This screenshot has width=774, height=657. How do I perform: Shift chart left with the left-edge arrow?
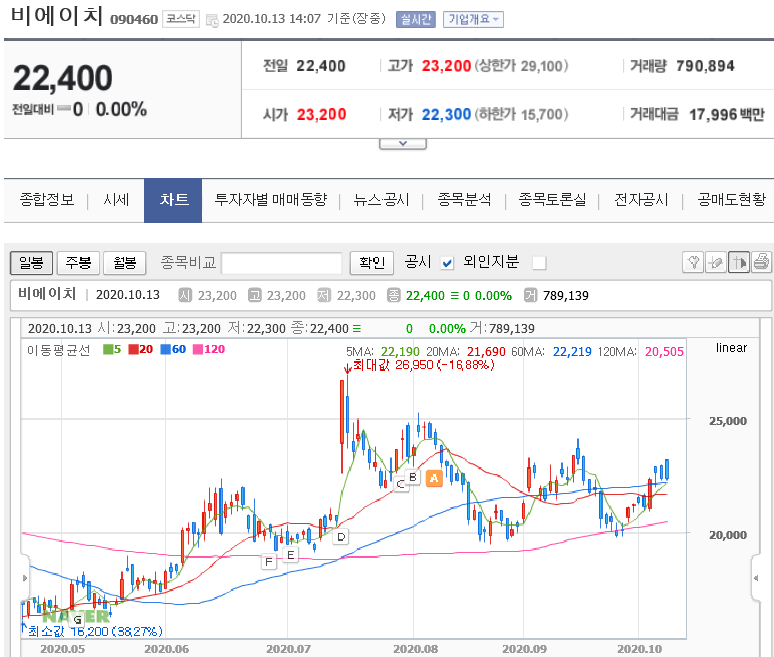point(25,578)
